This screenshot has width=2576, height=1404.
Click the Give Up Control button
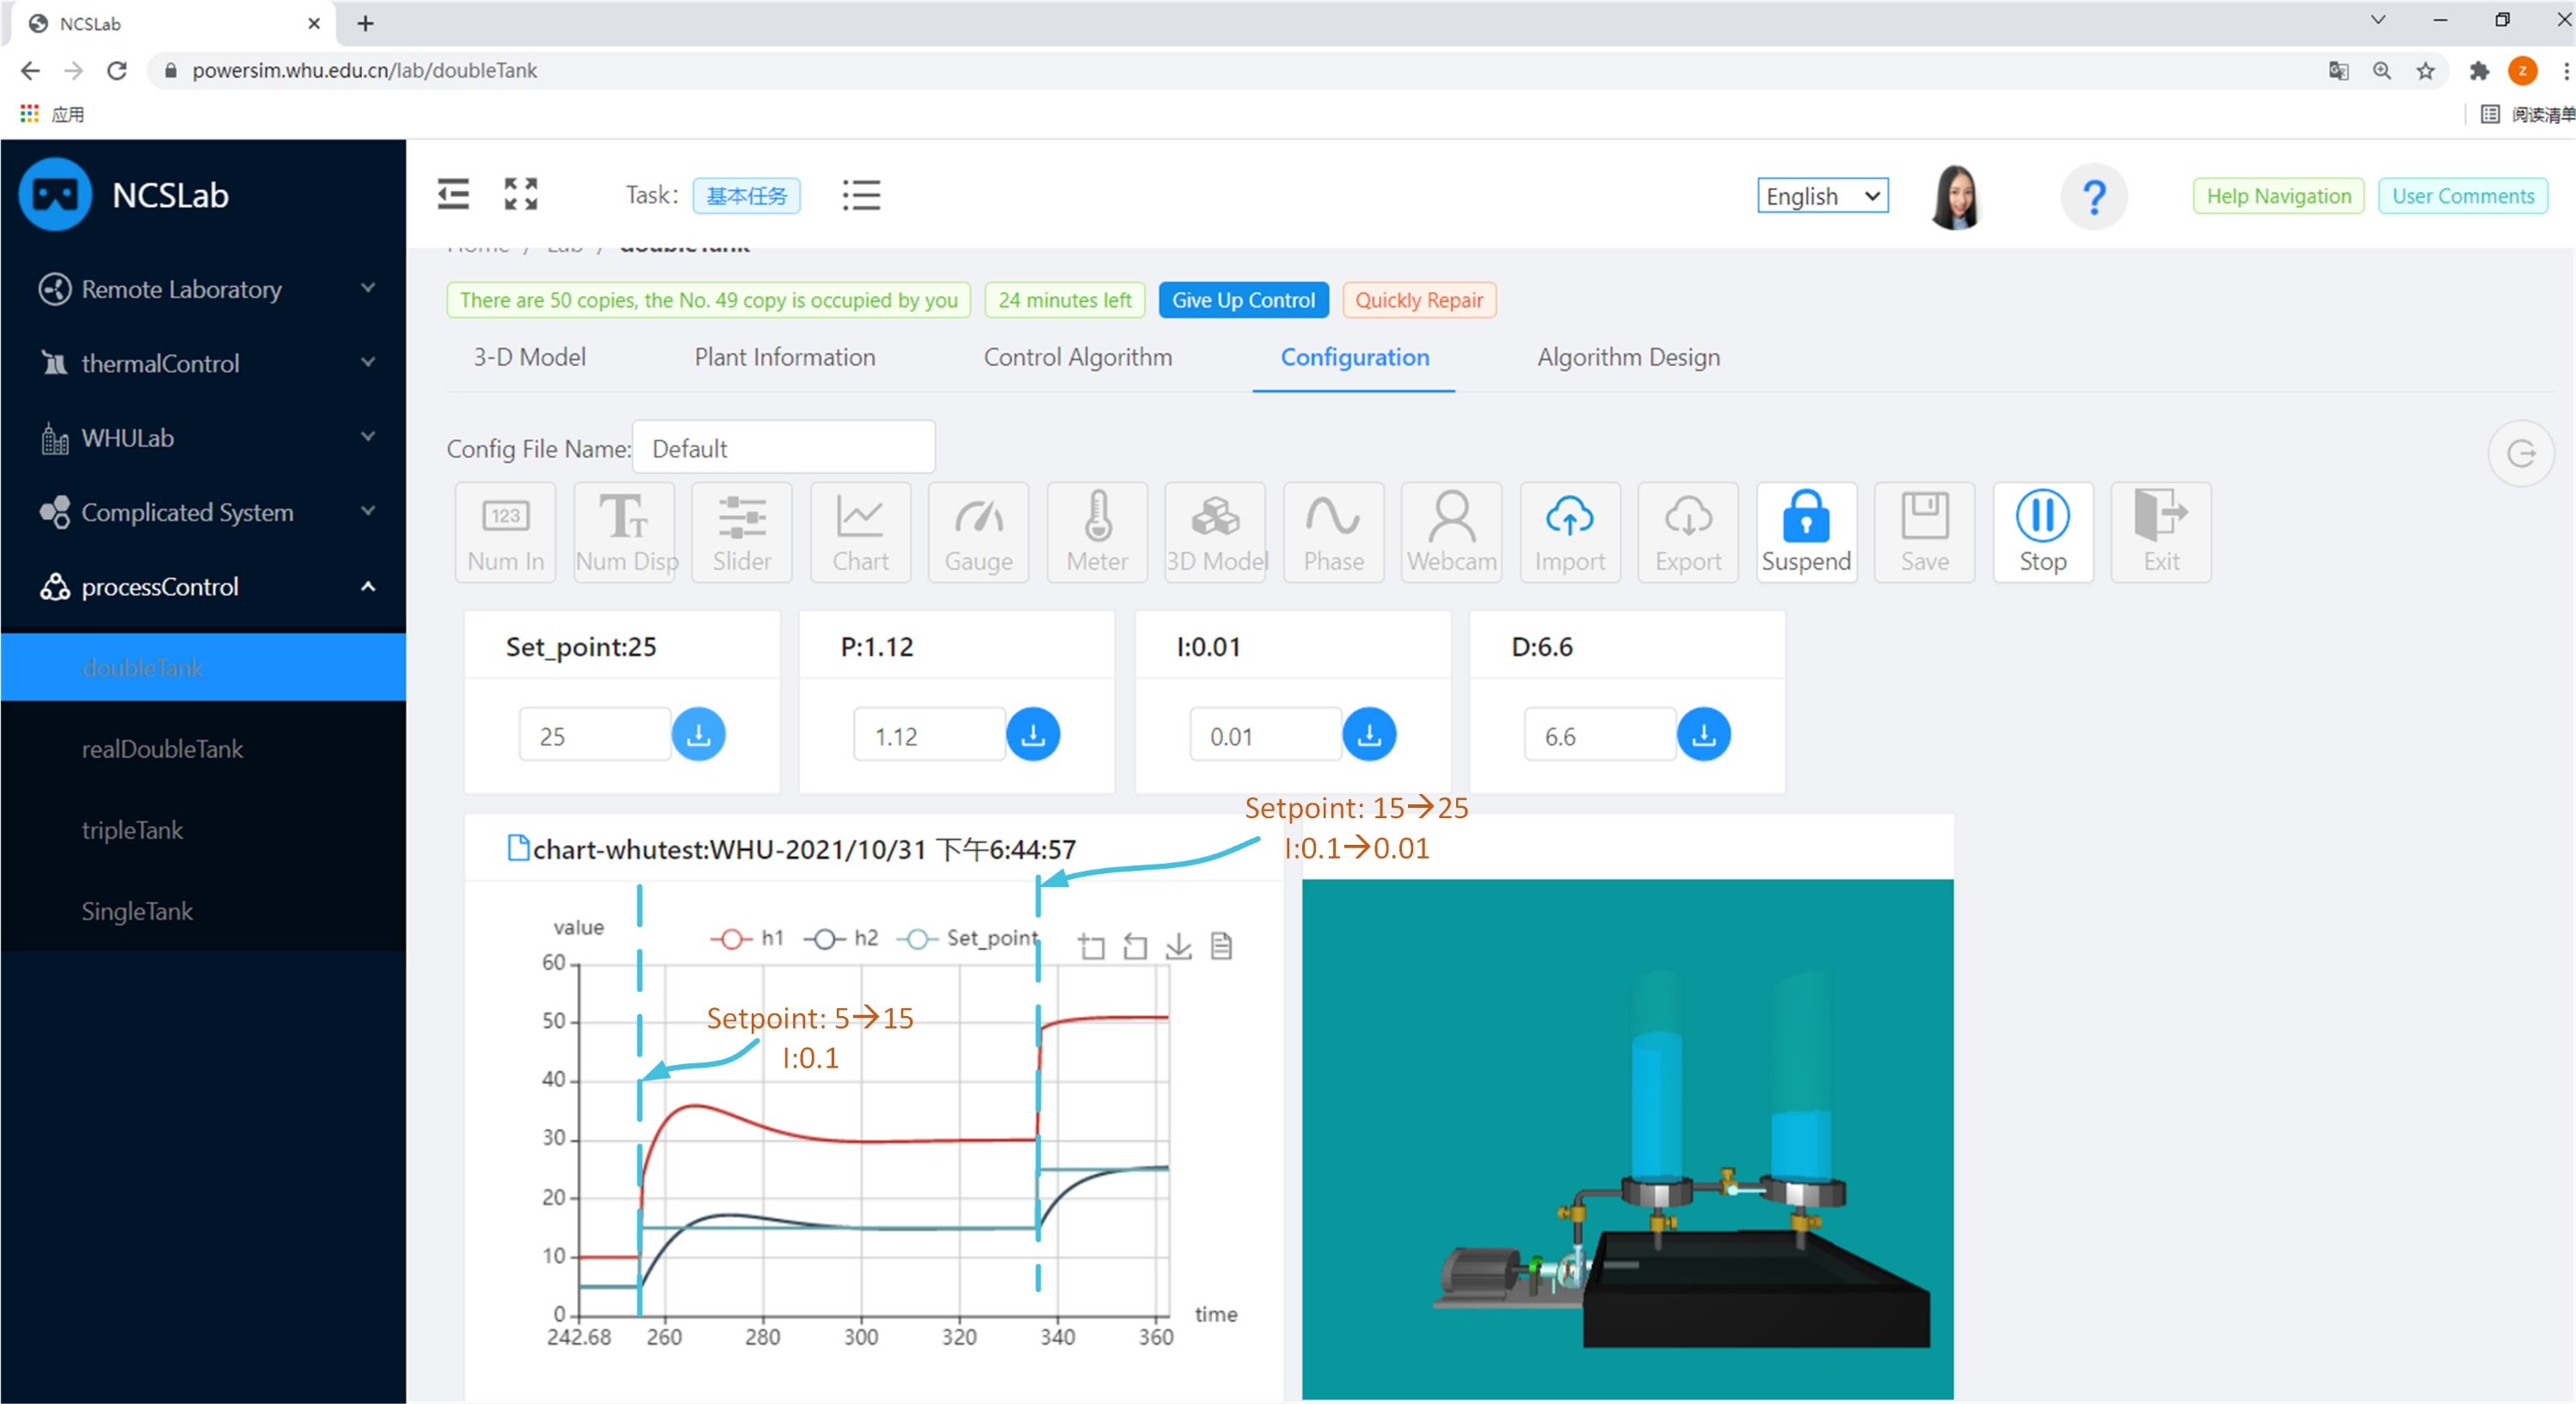(1242, 300)
